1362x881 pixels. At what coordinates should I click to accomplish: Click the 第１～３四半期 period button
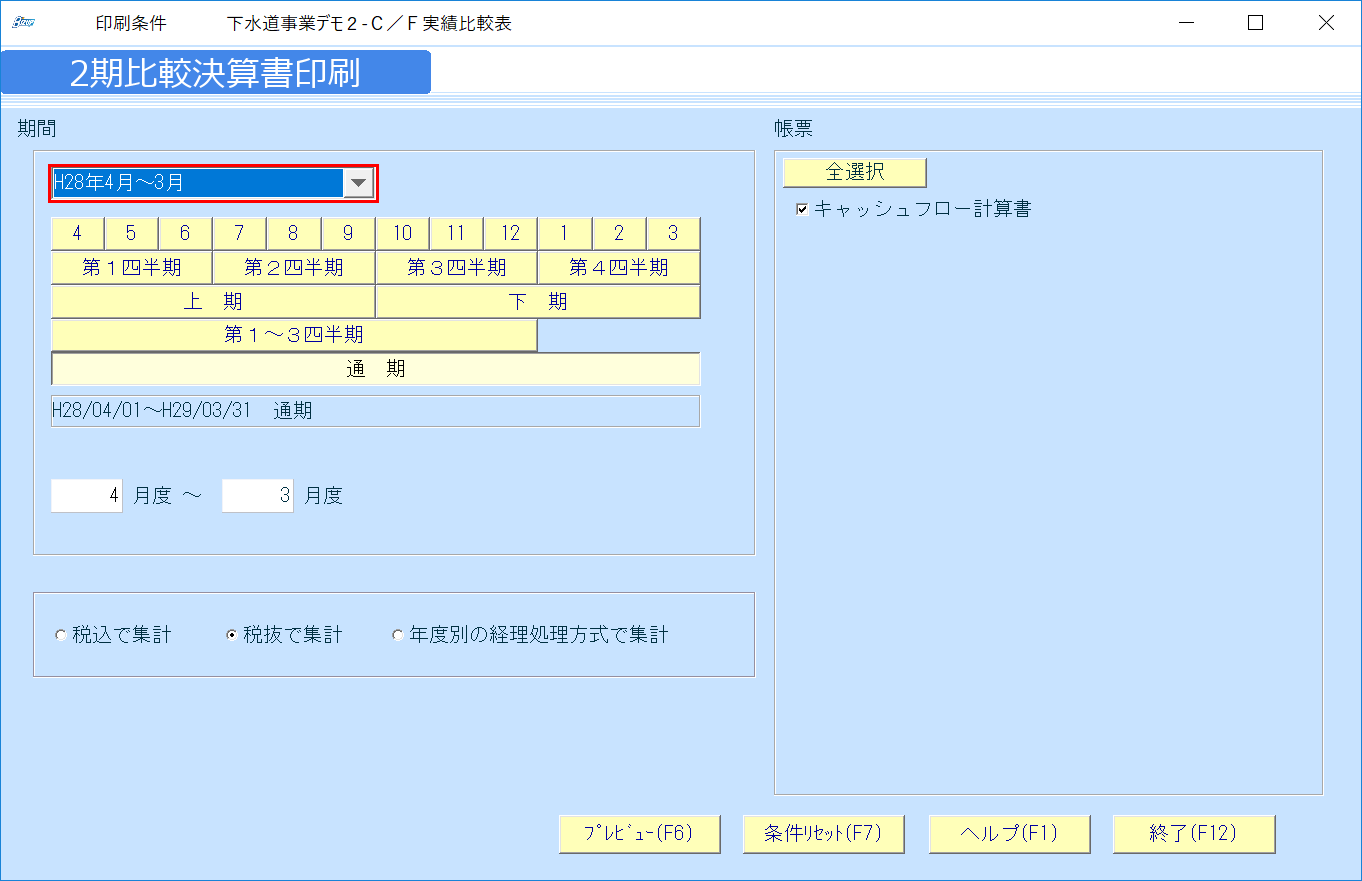click(x=294, y=335)
